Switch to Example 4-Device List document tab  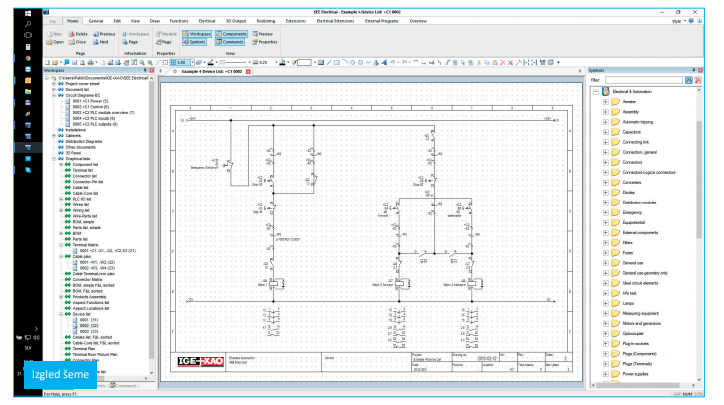[211, 72]
